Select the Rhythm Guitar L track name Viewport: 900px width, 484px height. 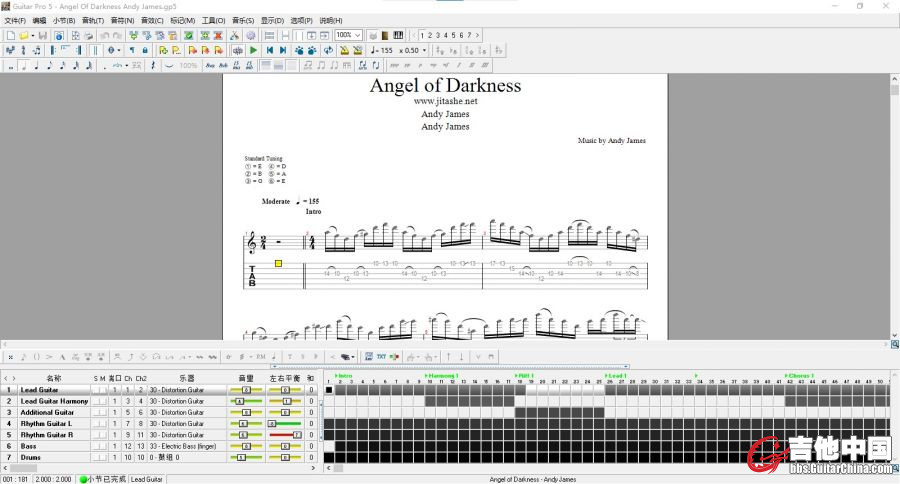tap(47, 423)
